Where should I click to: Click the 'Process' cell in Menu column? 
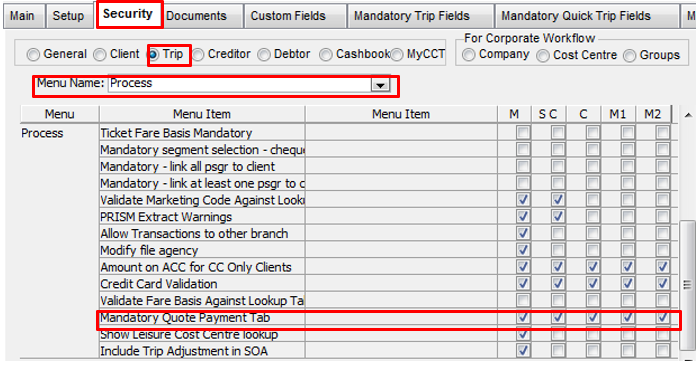coord(42,133)
